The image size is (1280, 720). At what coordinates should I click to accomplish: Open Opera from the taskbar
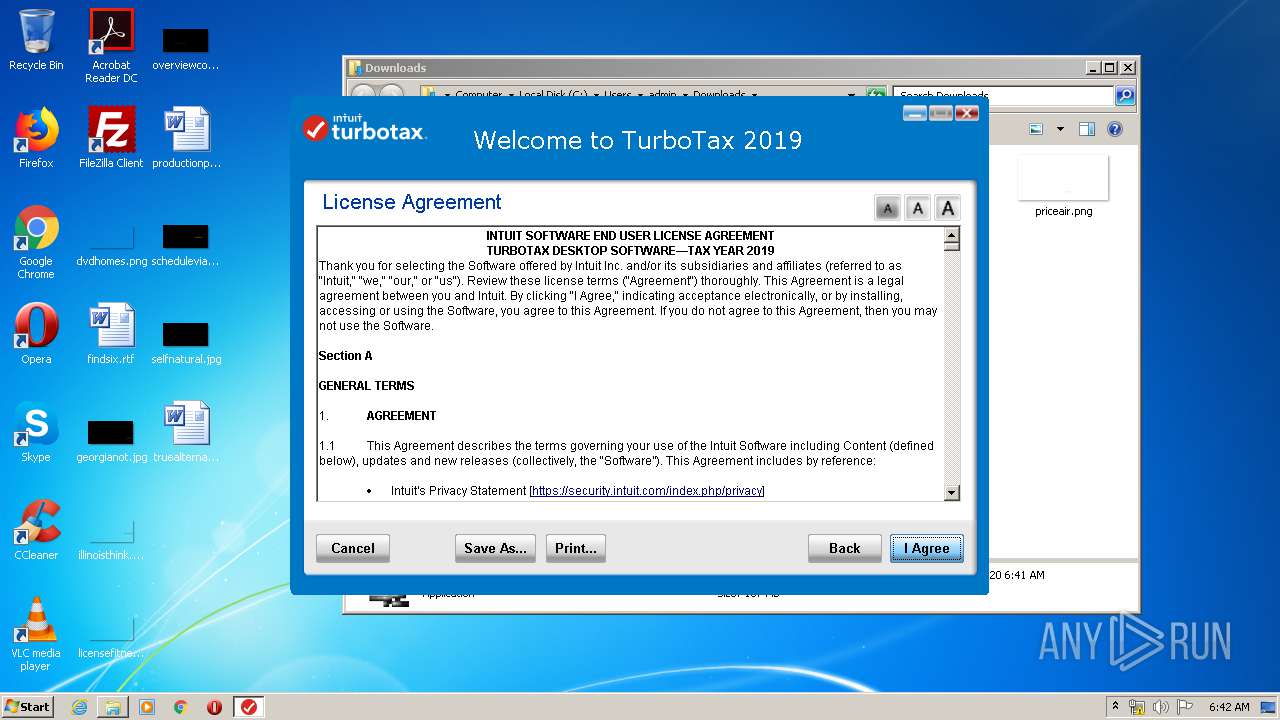click(x=214, y=707)
